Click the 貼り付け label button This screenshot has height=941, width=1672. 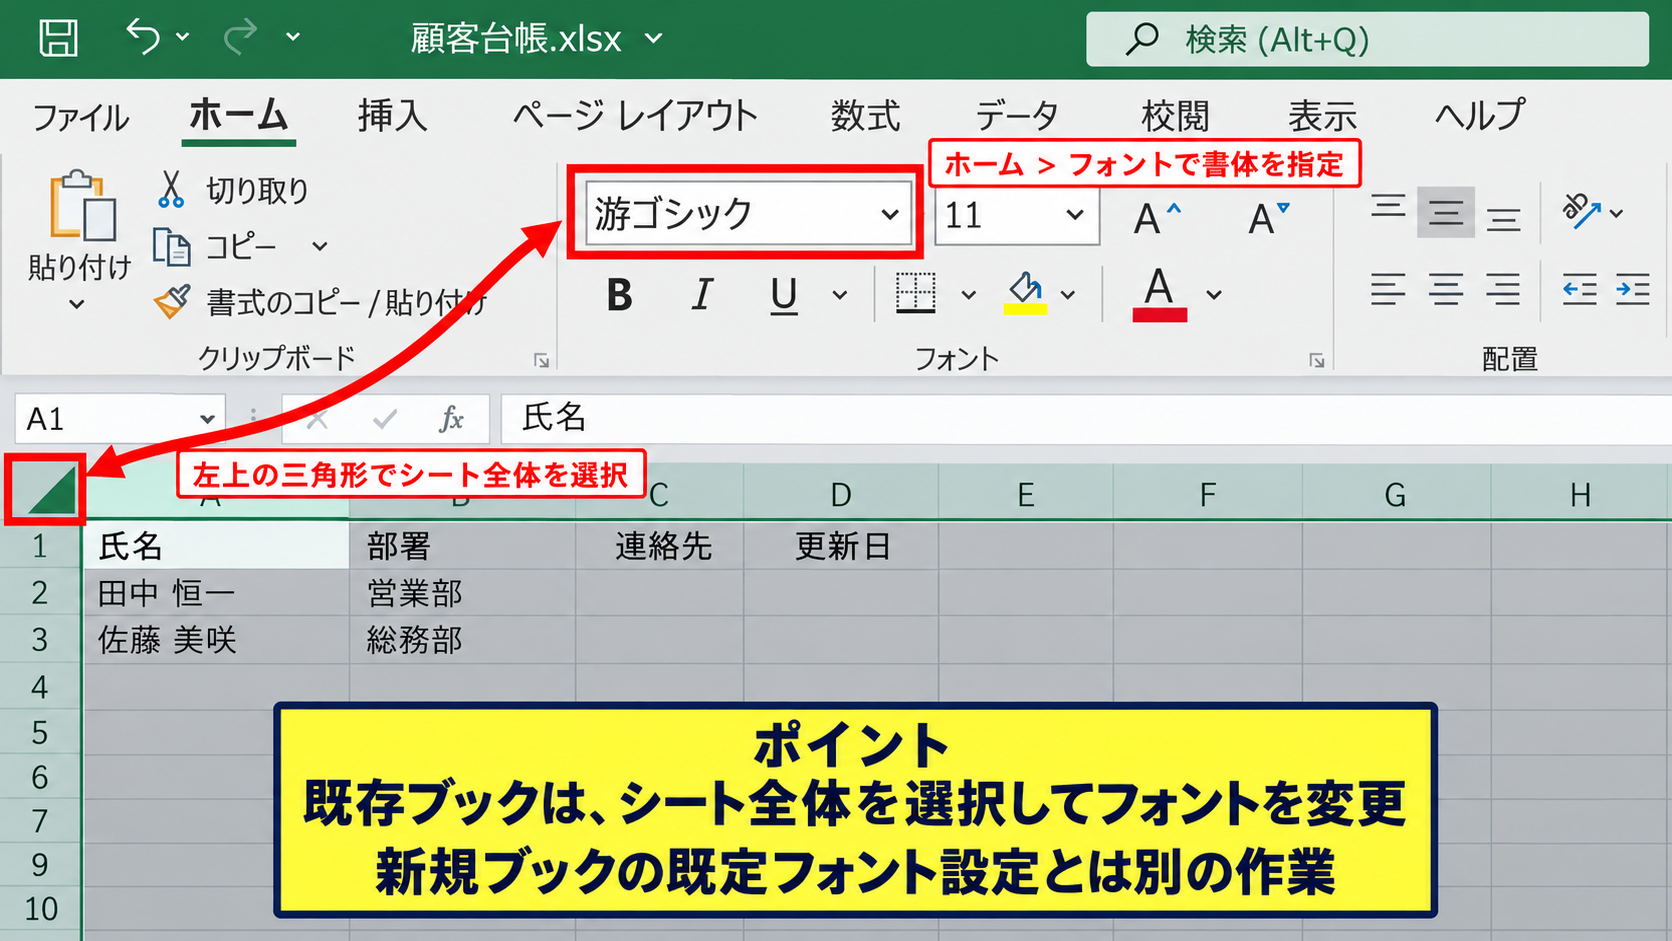[x=80, y=267]
